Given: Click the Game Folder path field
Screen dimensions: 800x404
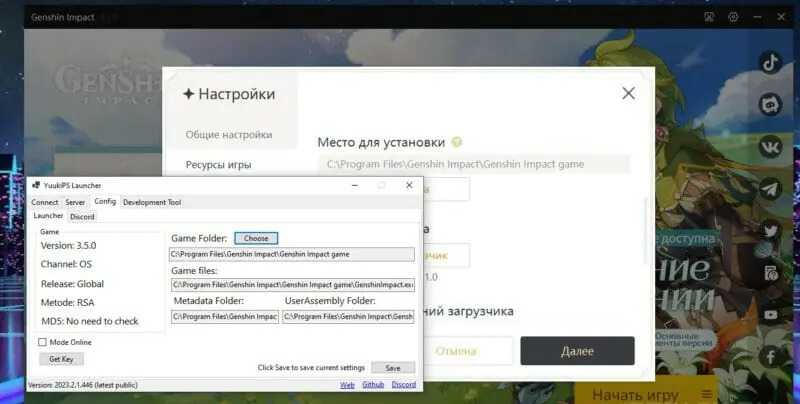Looking at the screenshot, I should pyautogui.click(x=292, y=254).
